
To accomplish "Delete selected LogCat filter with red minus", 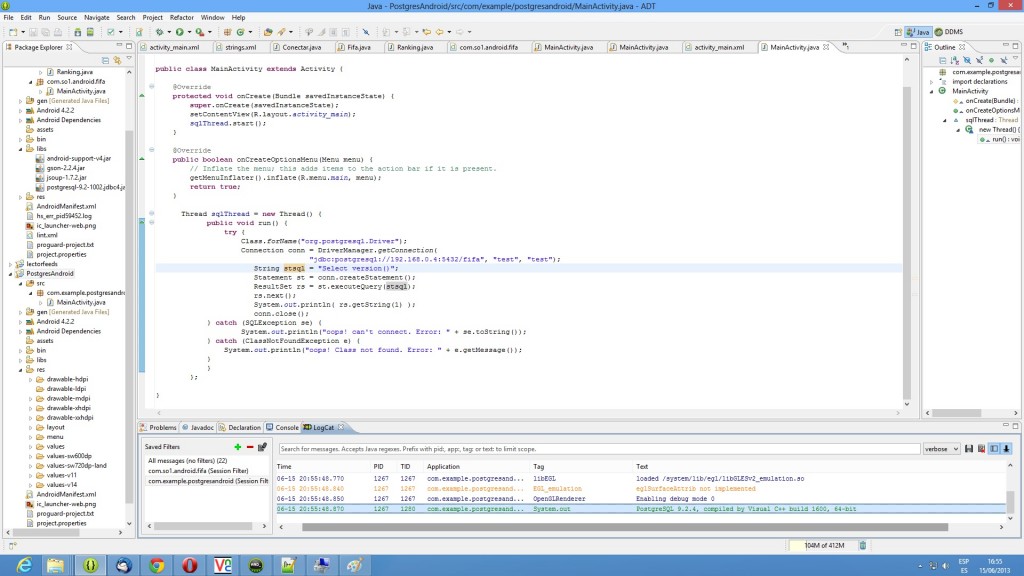I will (x=250, y=447).
